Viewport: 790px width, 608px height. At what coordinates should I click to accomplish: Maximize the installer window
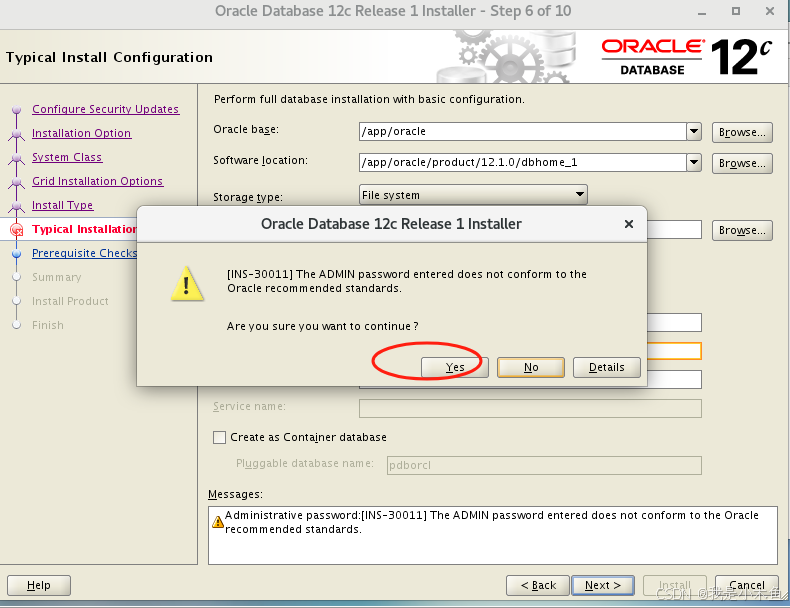736,11
